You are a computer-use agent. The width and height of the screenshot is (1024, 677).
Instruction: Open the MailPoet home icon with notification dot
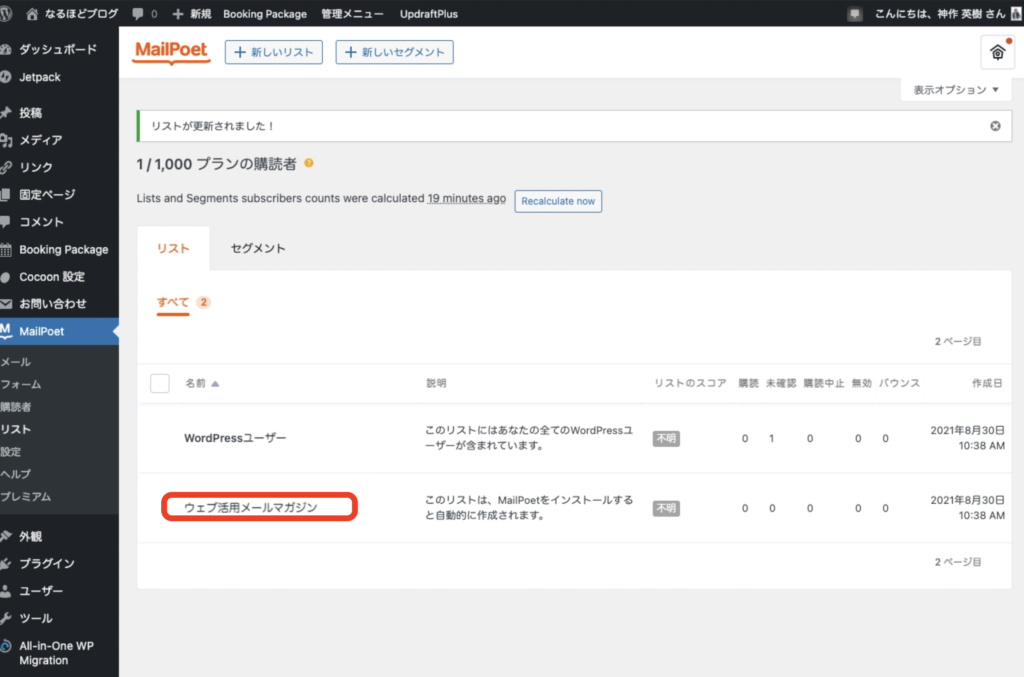pyautogui.click(x=997, y=52)
